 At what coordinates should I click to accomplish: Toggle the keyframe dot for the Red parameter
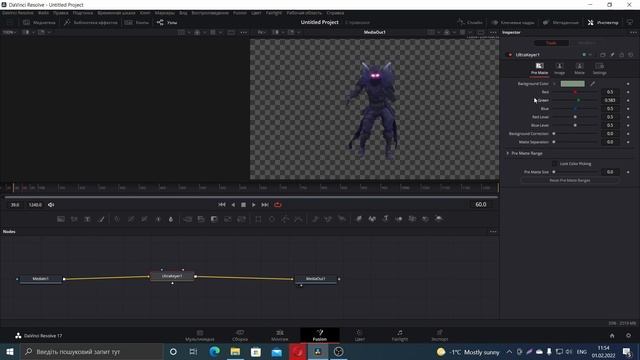(x=628, y=92)
